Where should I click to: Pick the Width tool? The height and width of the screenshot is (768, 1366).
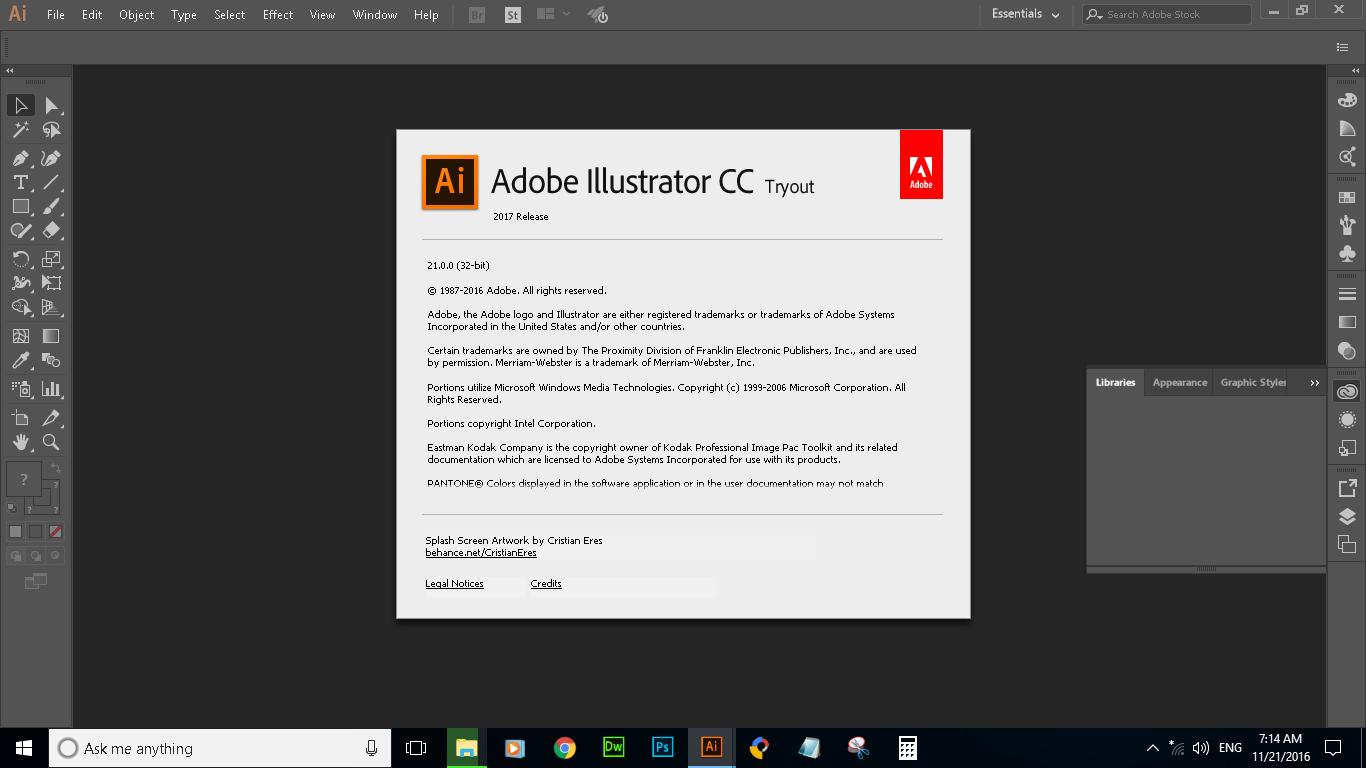click(x=21, y=283)
